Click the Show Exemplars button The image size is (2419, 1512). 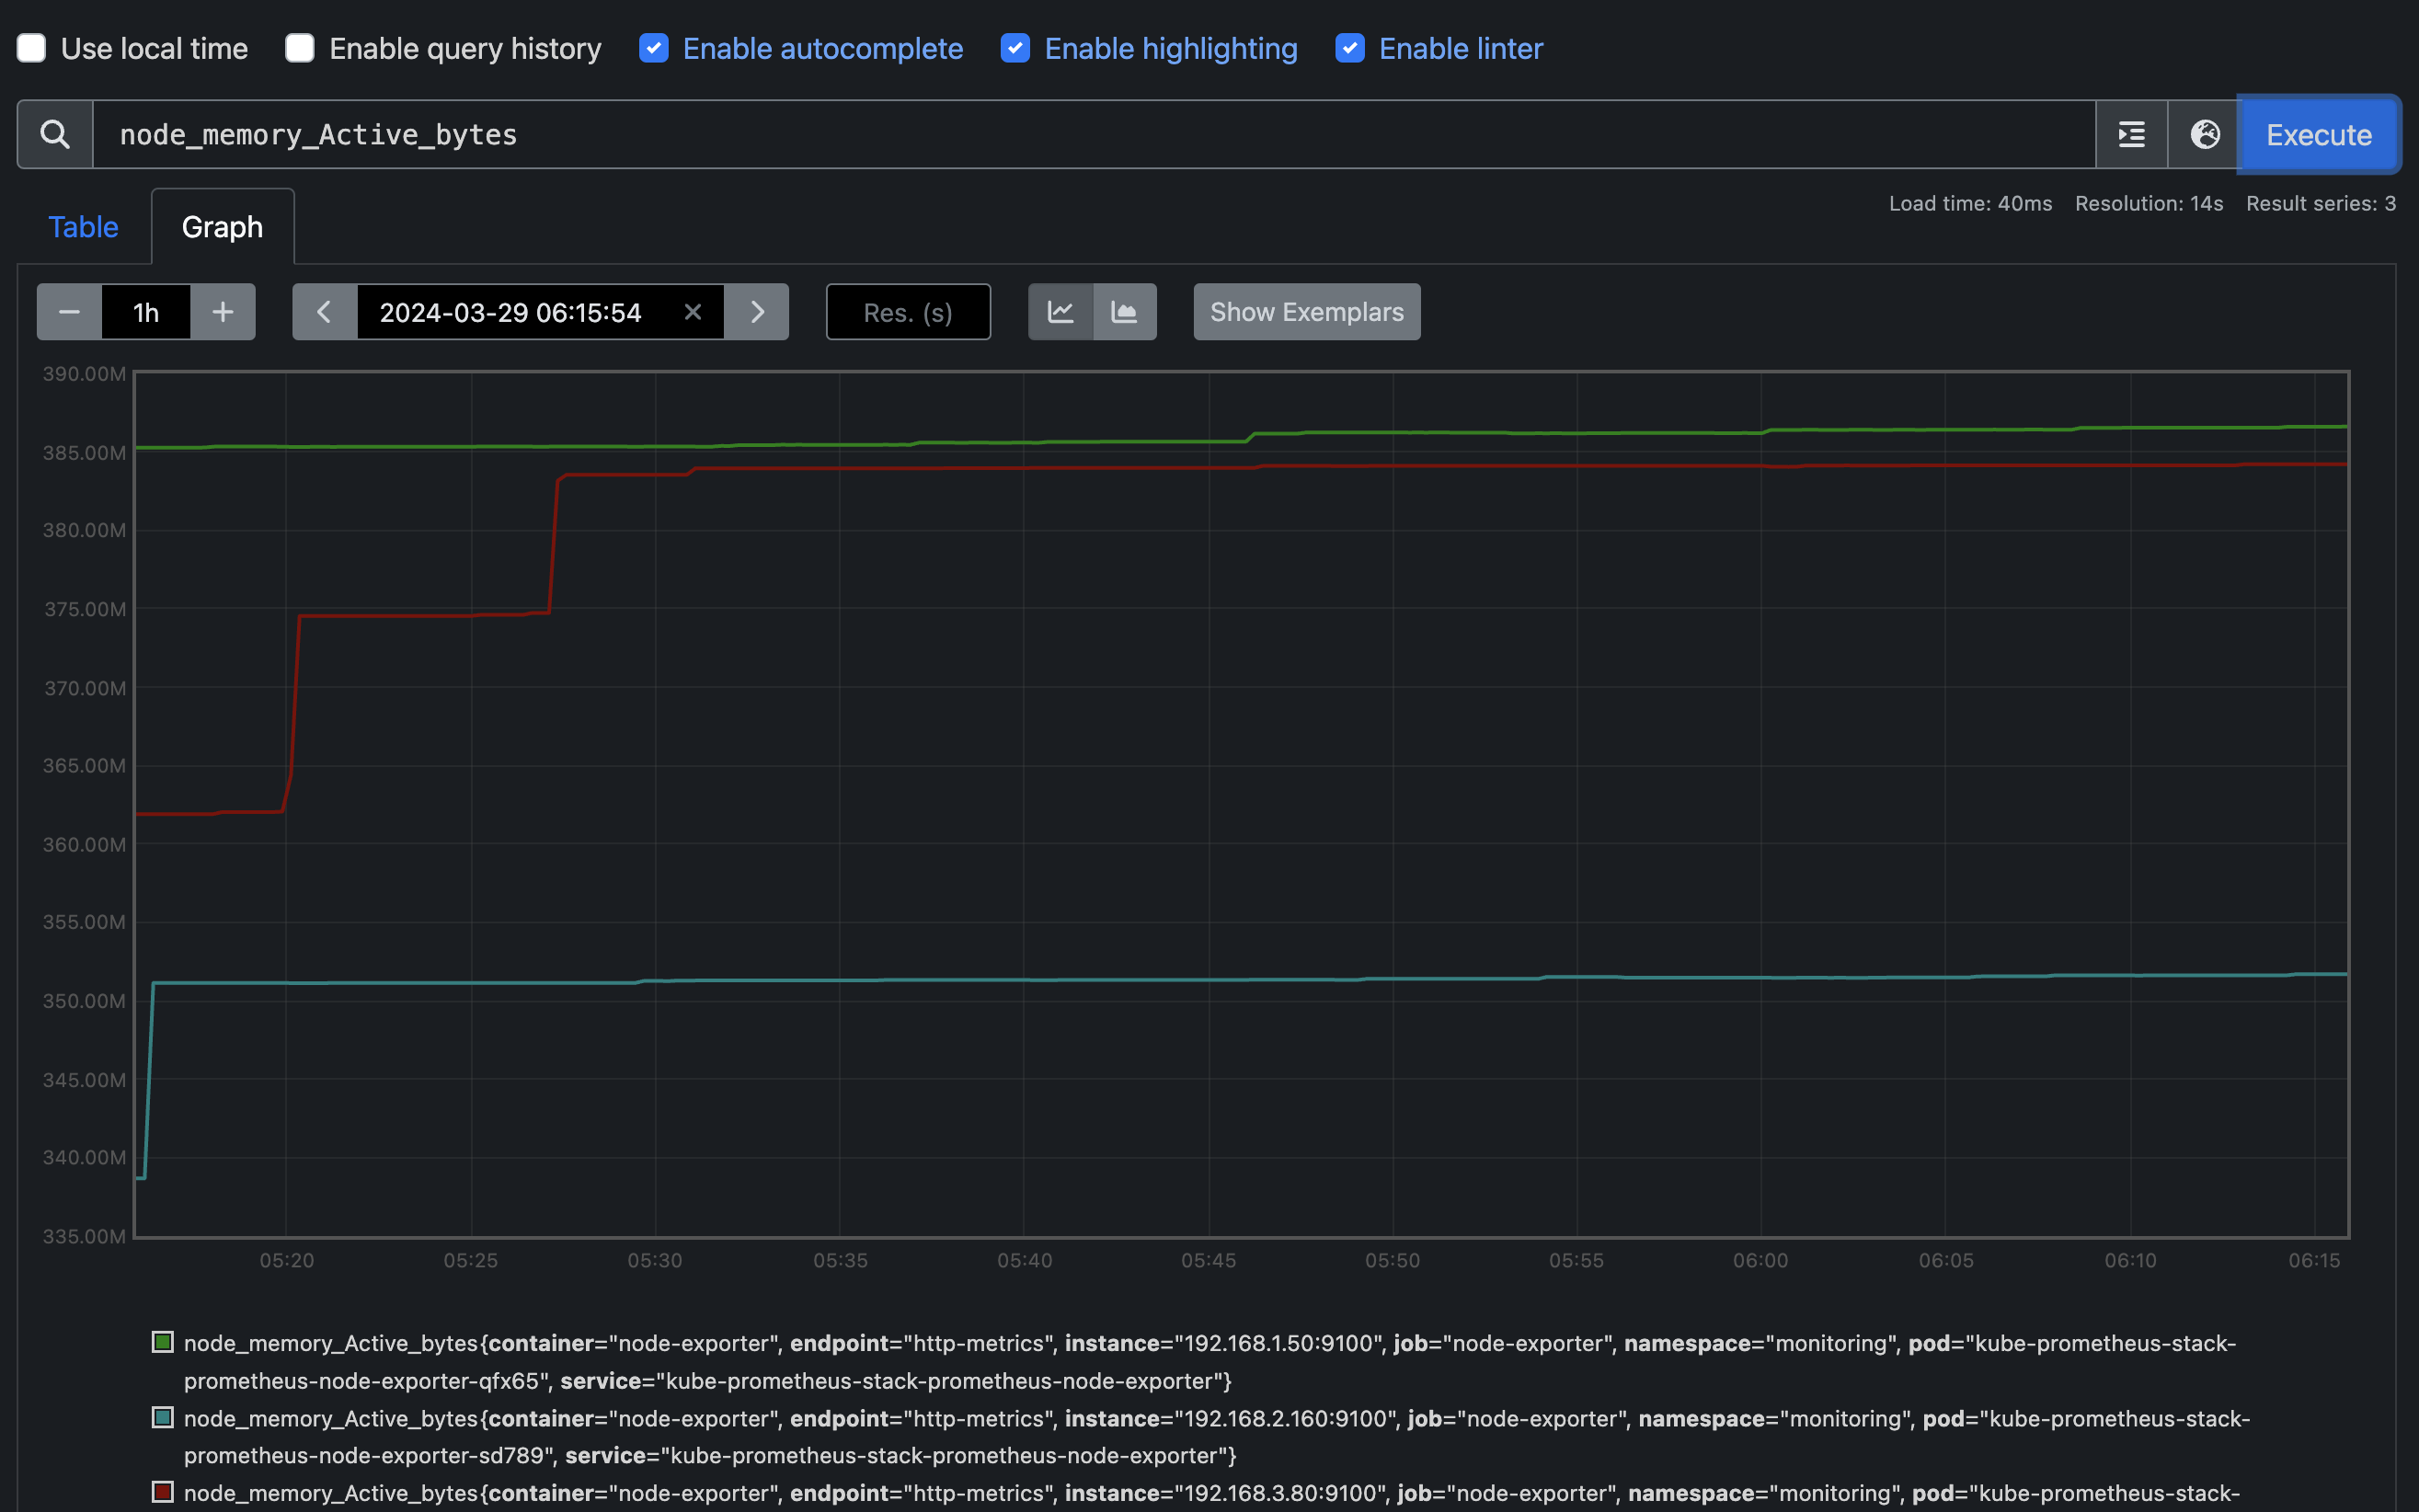pos(1306,312)
